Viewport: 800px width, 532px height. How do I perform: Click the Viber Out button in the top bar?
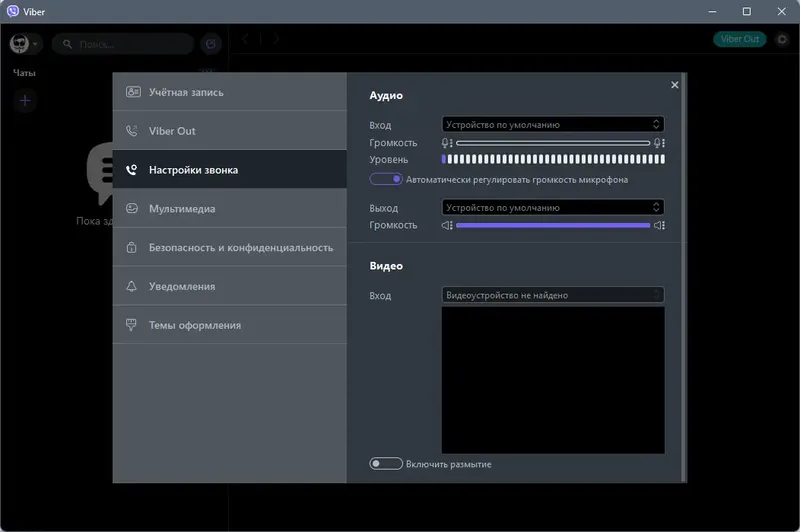pos(740,39)
